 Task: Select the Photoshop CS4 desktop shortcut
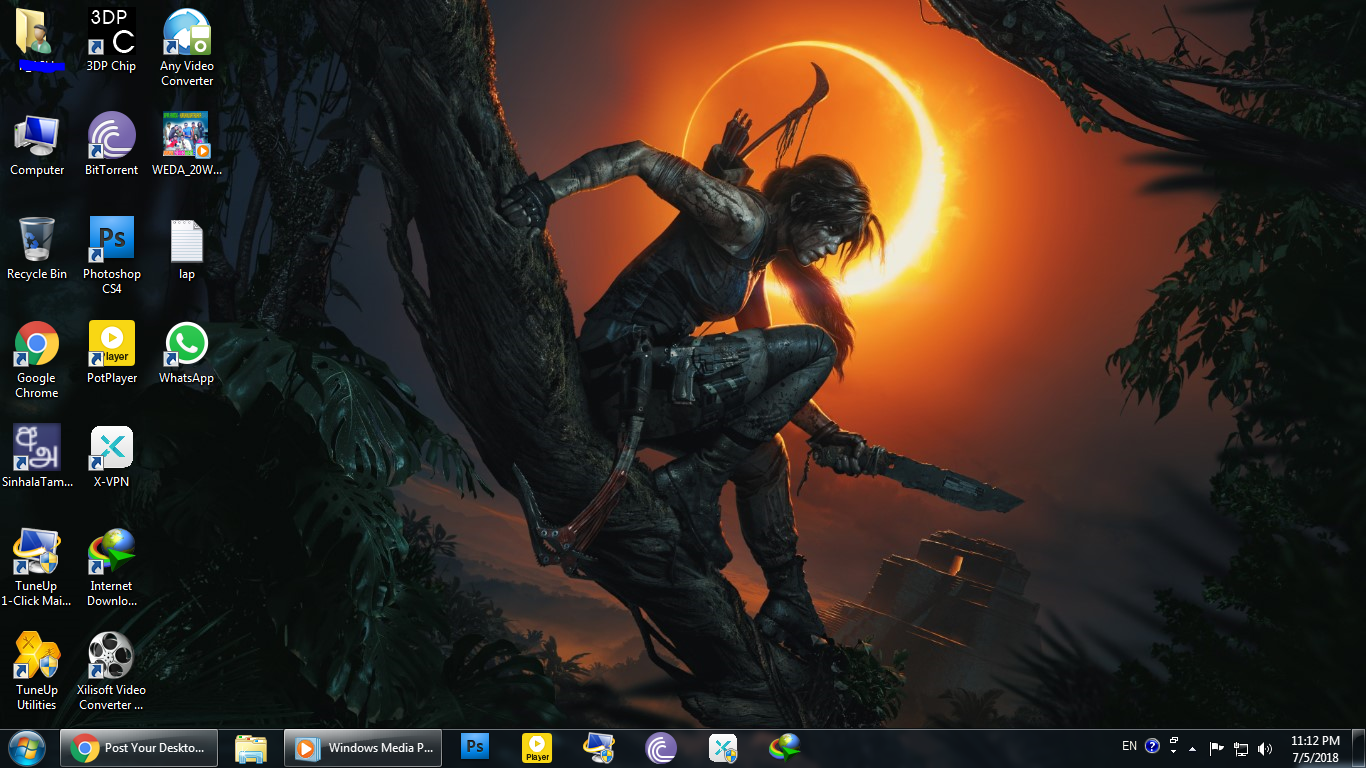point(111,255)
